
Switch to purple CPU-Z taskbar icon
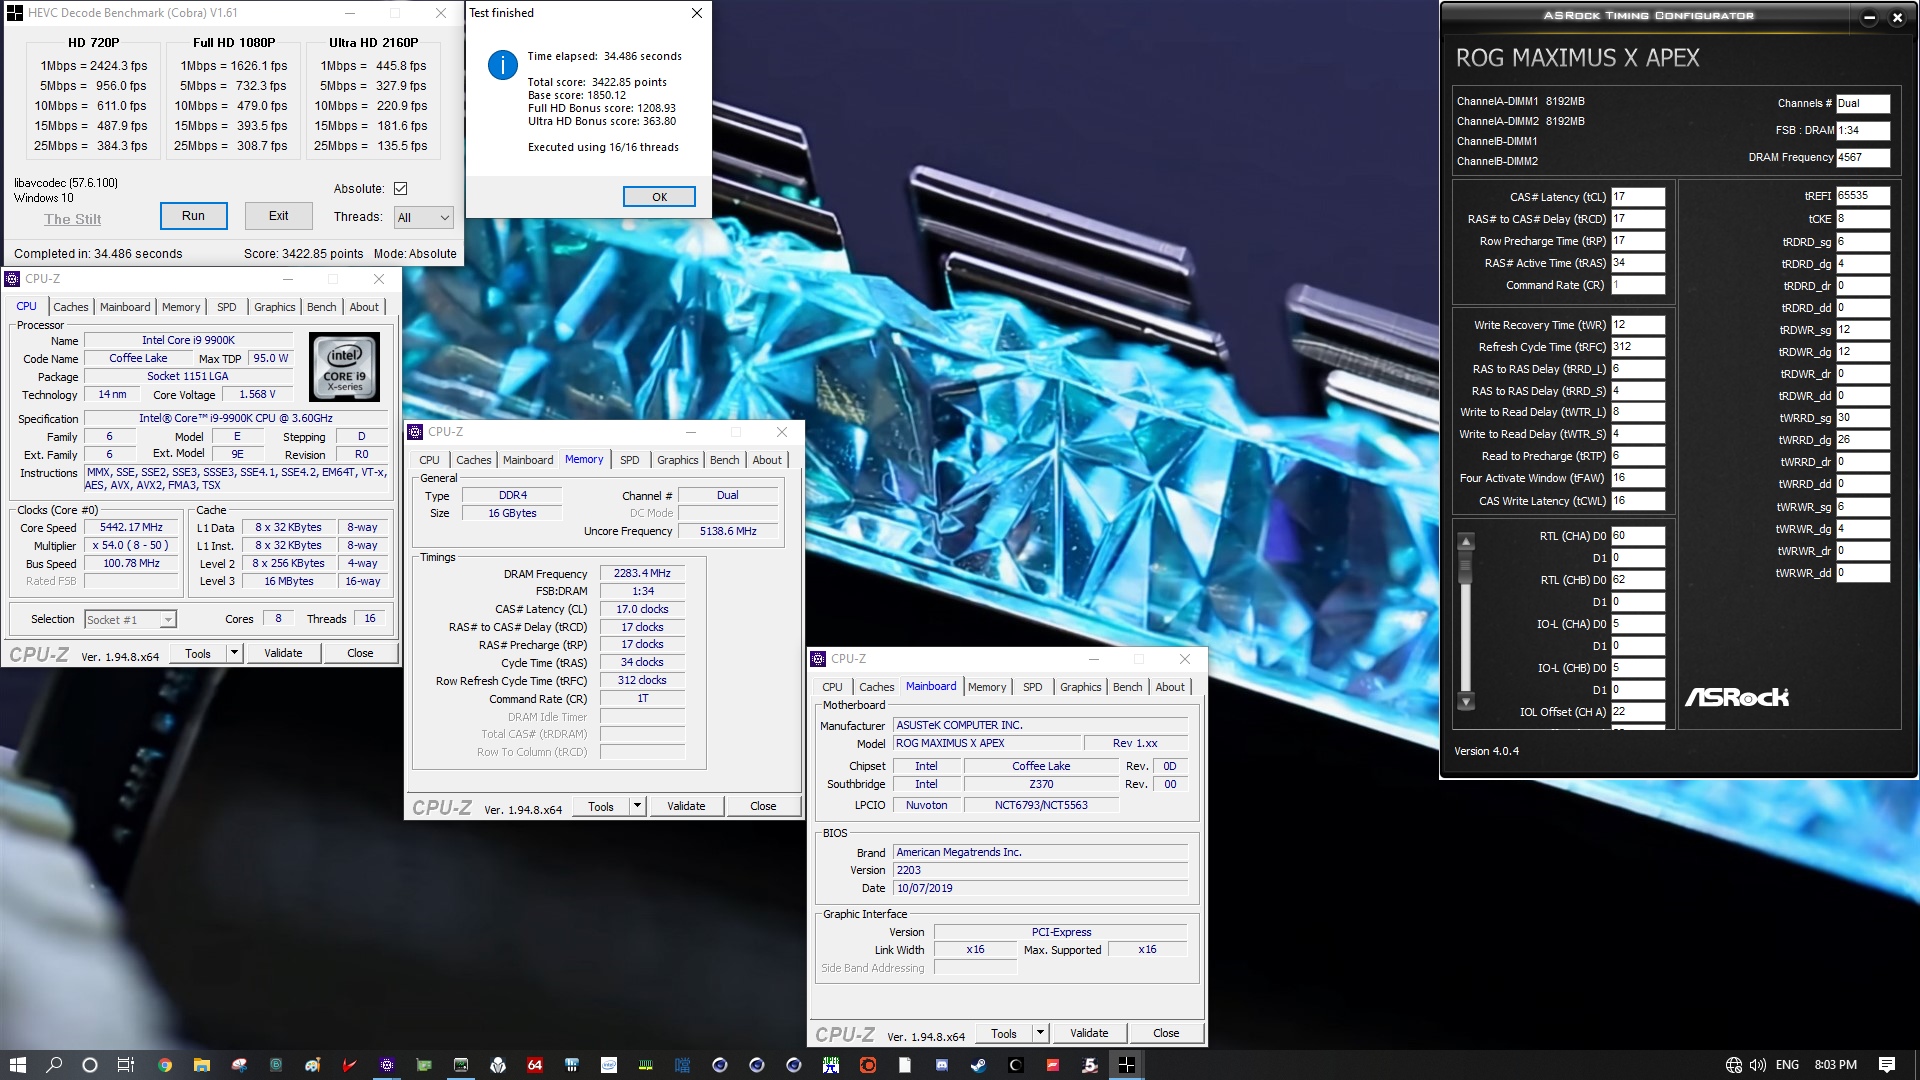[x=387, y=1065]
